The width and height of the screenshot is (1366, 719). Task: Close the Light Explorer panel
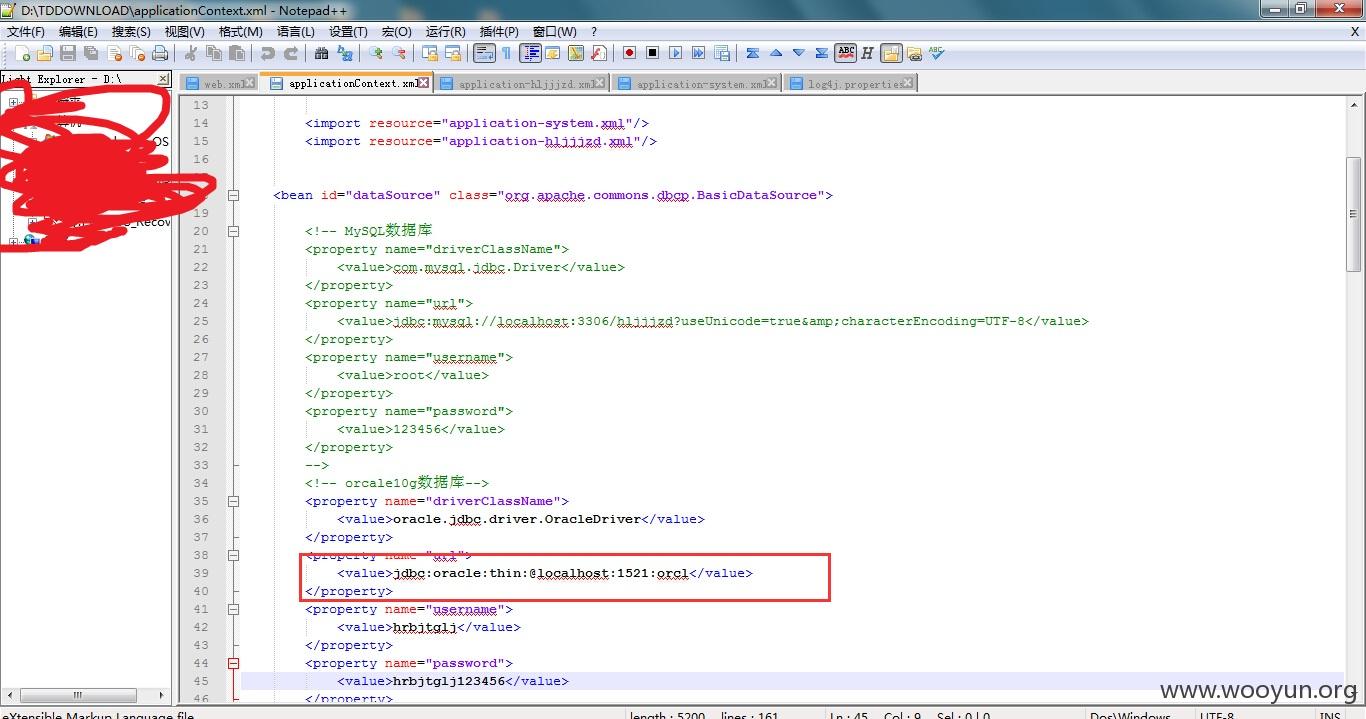163,78
